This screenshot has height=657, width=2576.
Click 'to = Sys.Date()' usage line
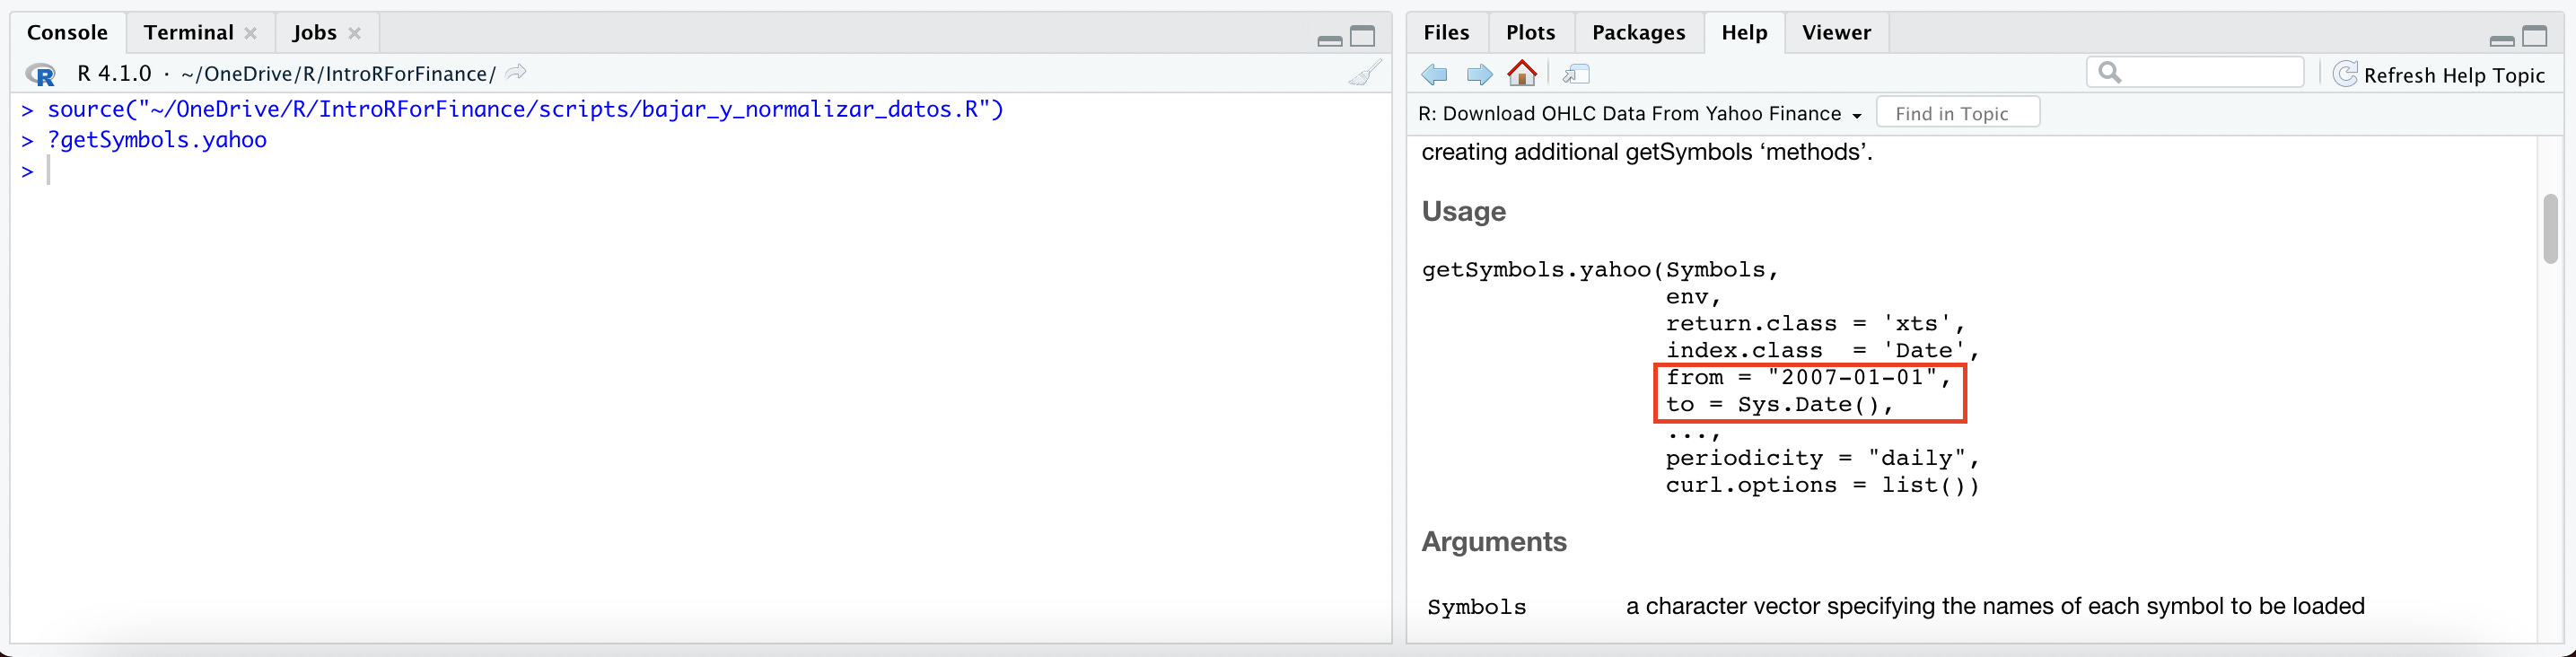1779,404
